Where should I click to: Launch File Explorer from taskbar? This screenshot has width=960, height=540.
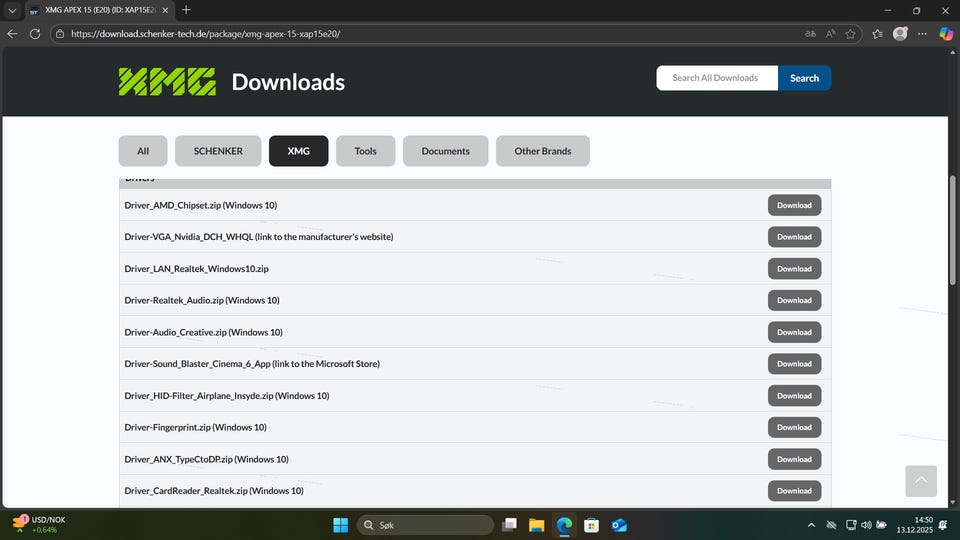click(536, 525)
